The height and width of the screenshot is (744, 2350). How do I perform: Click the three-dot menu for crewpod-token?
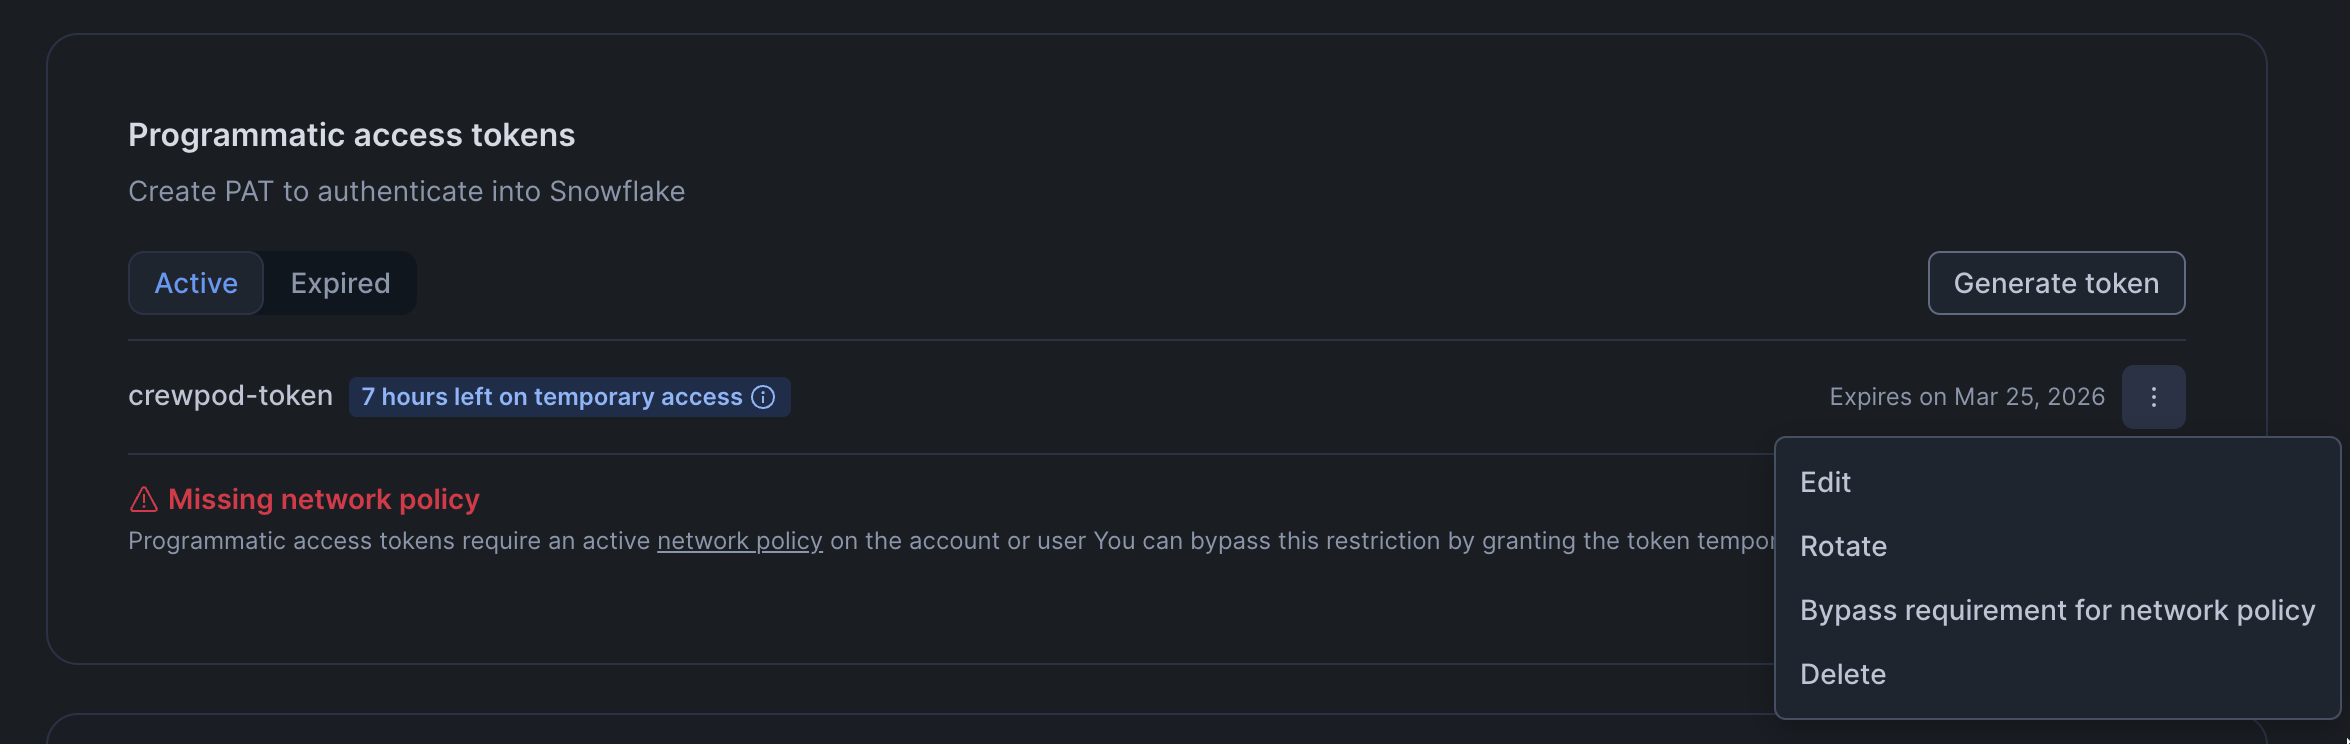point(2153,397)
